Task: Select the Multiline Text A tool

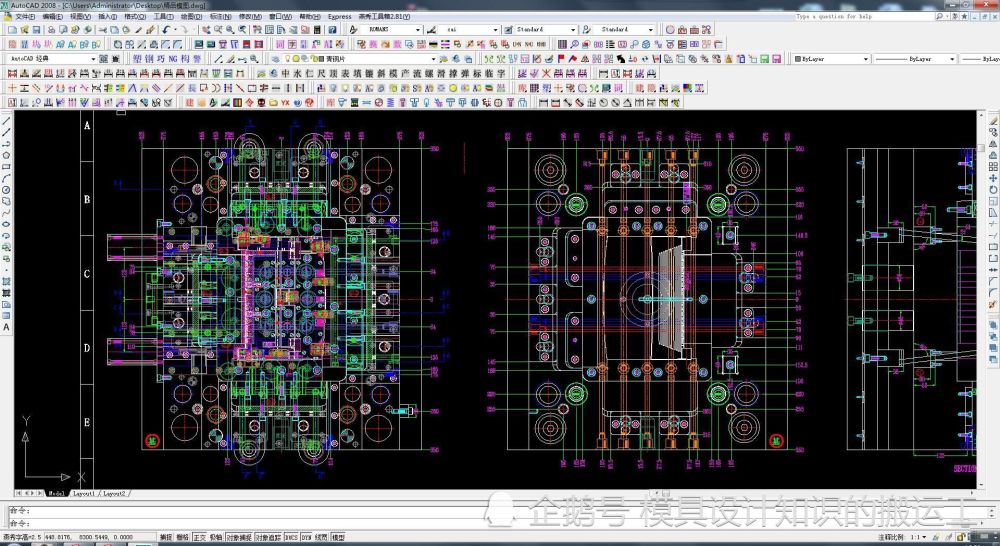Action: point(6,327)
